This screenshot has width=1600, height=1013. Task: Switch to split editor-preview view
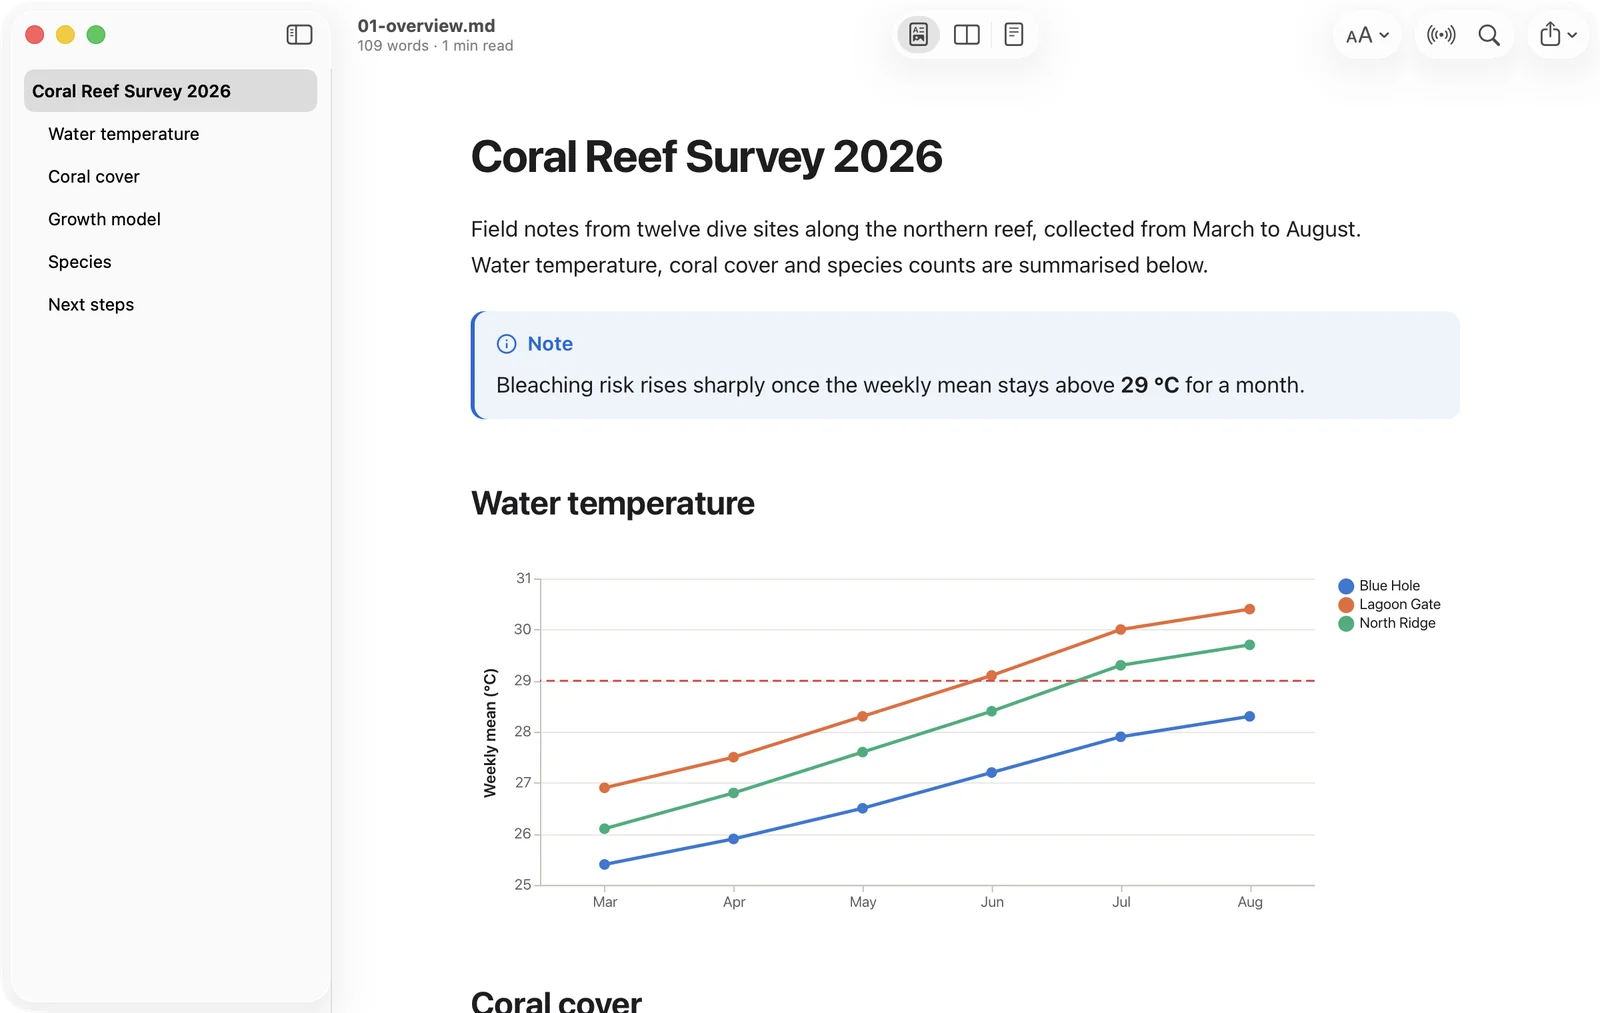point(966,35)
